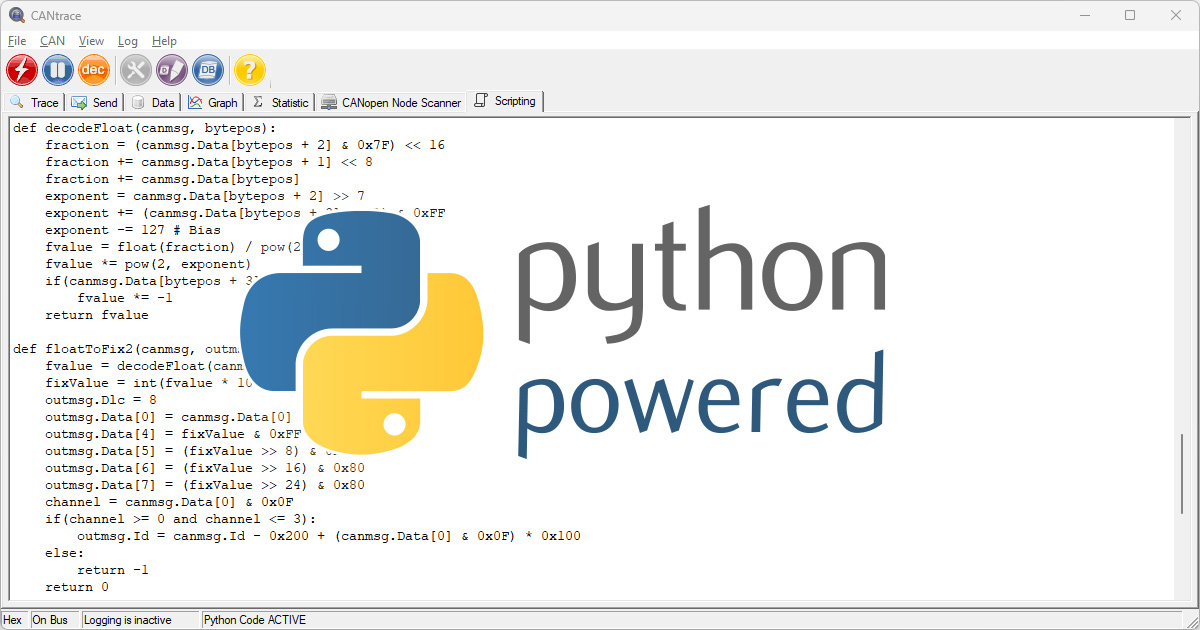The image size is (1200, 630).
Task: Open settings via the tools icon
Action: pyautogui.click(x=135, y=70)
